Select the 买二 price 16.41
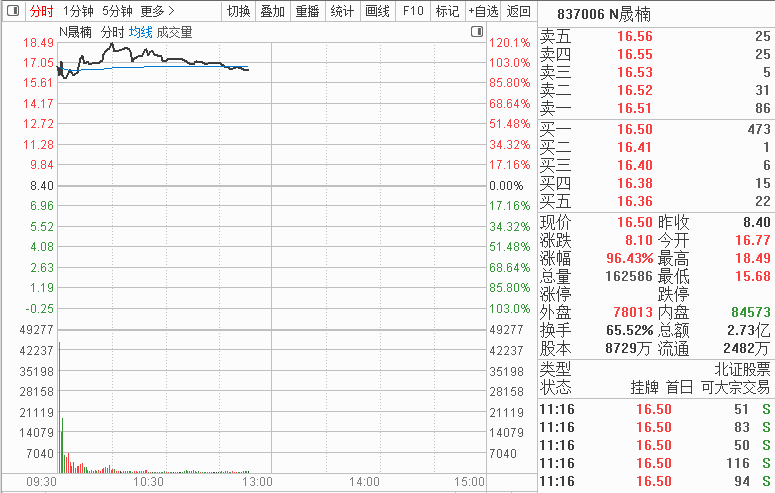 [x=635, y=147]
